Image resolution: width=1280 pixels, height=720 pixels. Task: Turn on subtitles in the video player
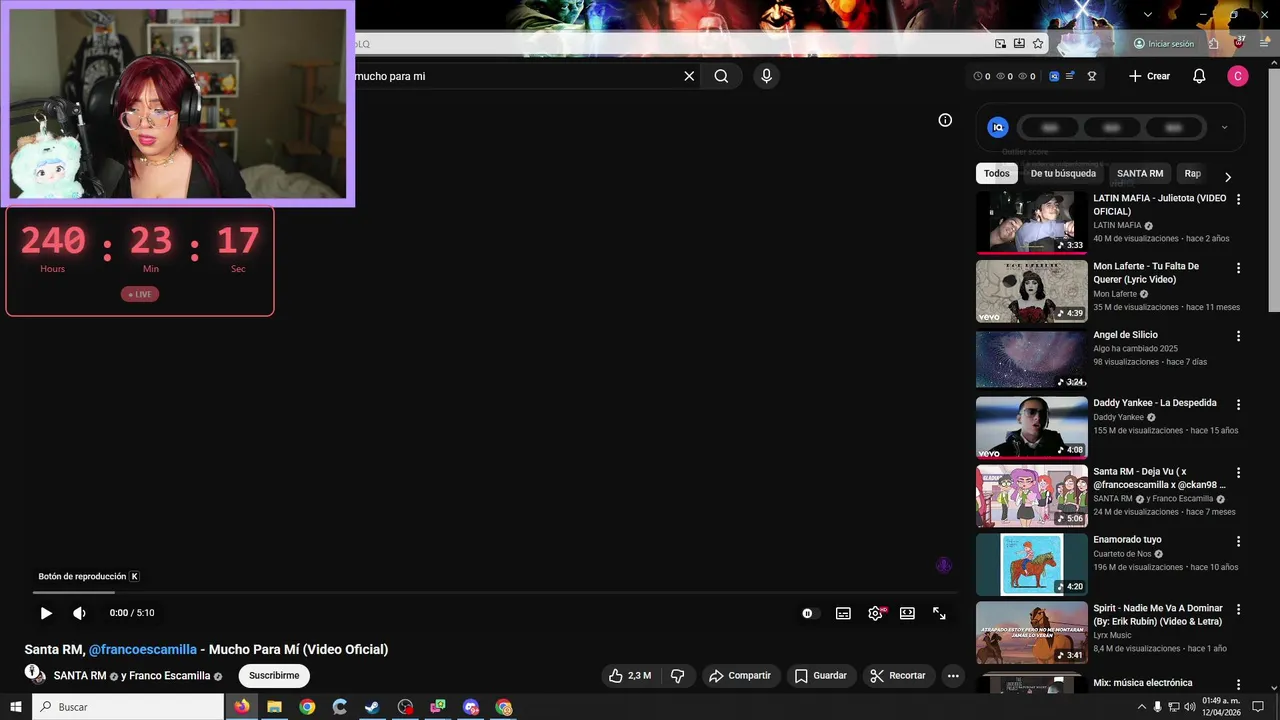(843, 613)
